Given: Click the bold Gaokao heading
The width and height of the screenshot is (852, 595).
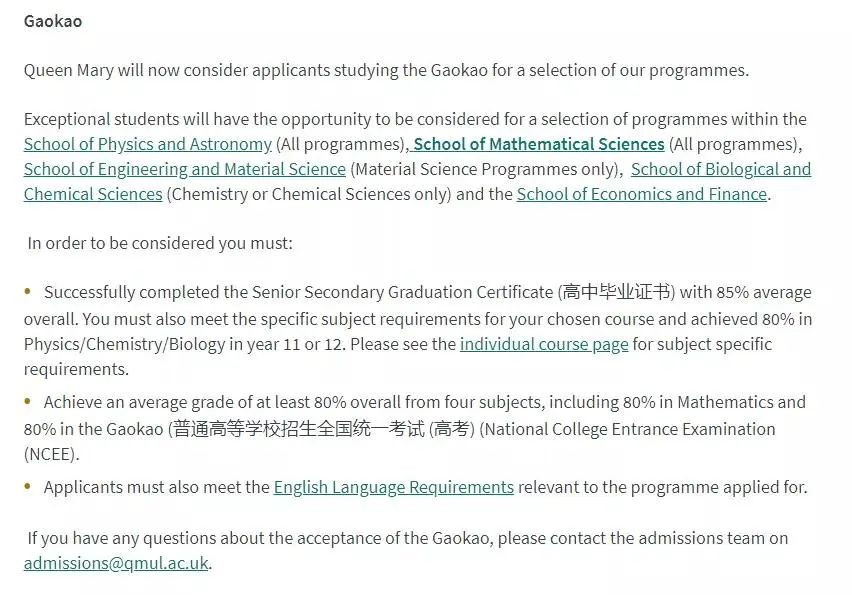Looking at the screenshot, I should tap(53, 21).
